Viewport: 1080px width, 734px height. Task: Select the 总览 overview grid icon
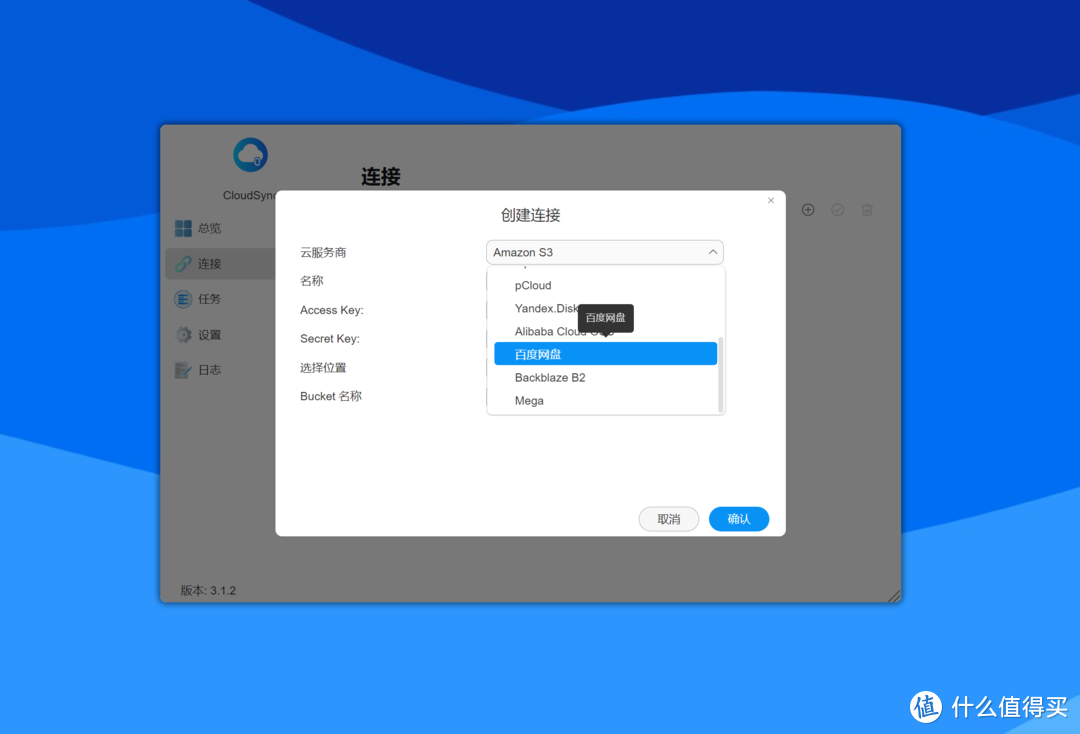(185, 227)
